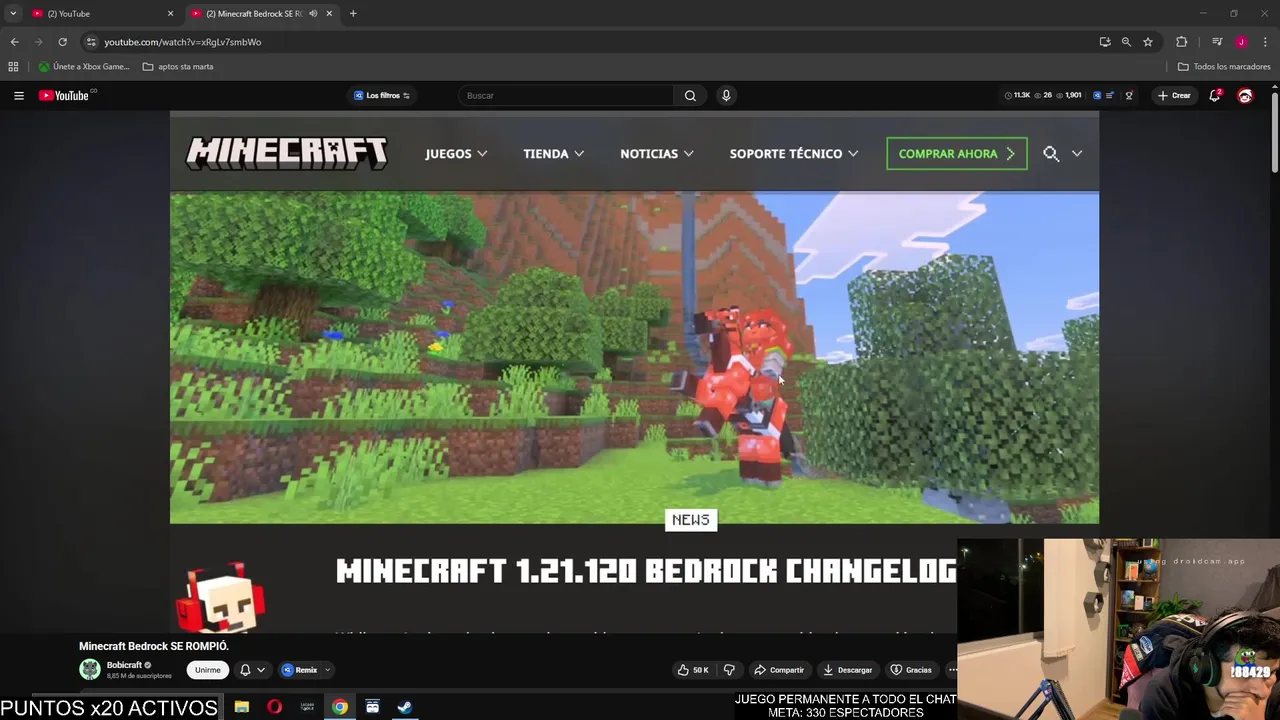Open the YouTube guide hamburger menu

(x=18, y=95)
